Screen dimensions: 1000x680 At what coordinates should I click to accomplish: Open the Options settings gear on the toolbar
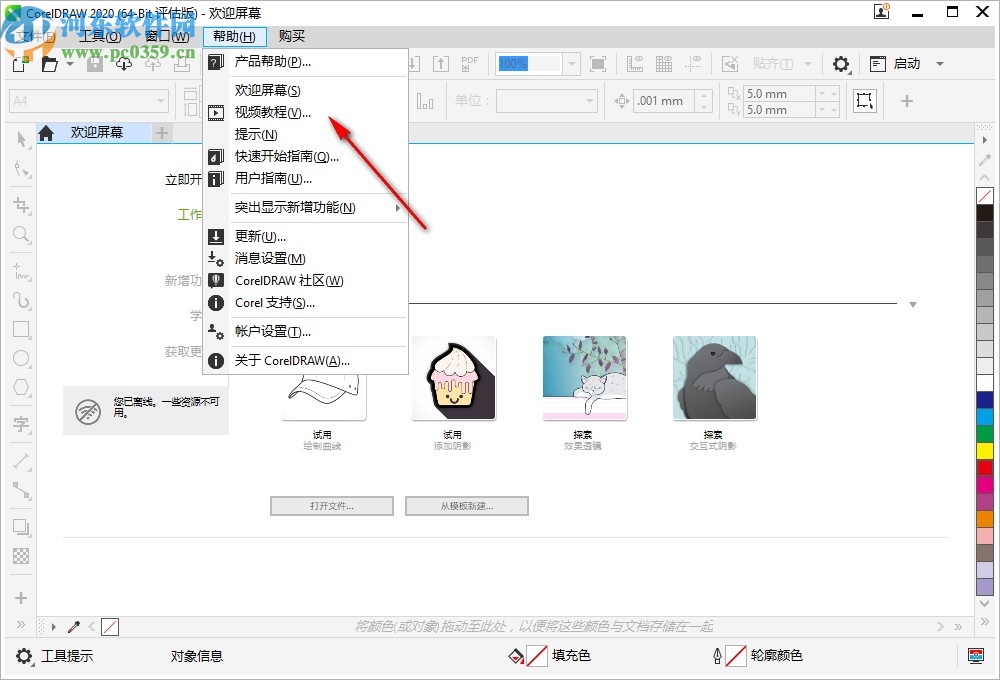[x=841, y=64]
